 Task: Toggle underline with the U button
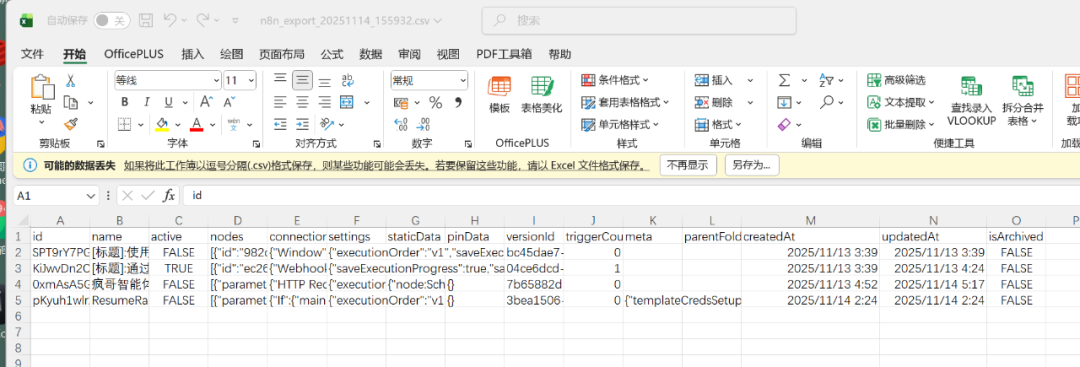[x=168, y=103]
